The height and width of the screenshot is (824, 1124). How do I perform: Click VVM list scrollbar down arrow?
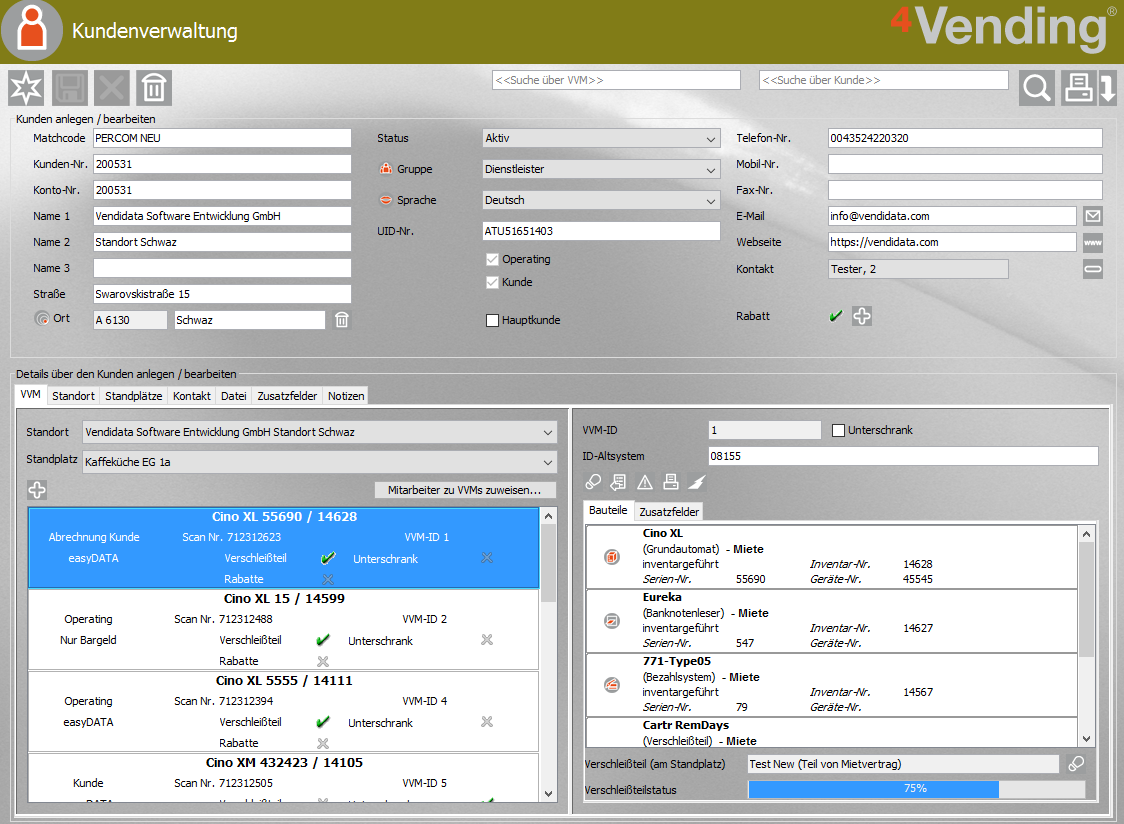point(548,794)
